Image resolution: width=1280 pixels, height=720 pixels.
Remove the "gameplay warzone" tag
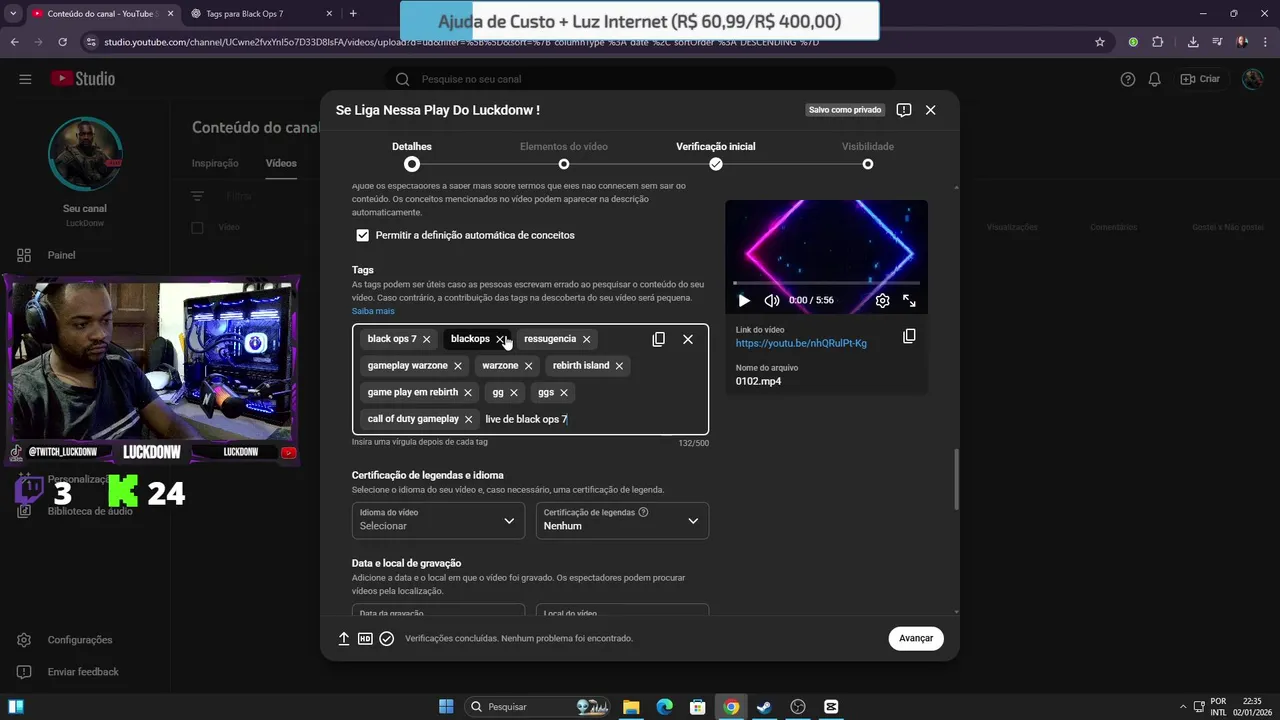click(458, 366)
